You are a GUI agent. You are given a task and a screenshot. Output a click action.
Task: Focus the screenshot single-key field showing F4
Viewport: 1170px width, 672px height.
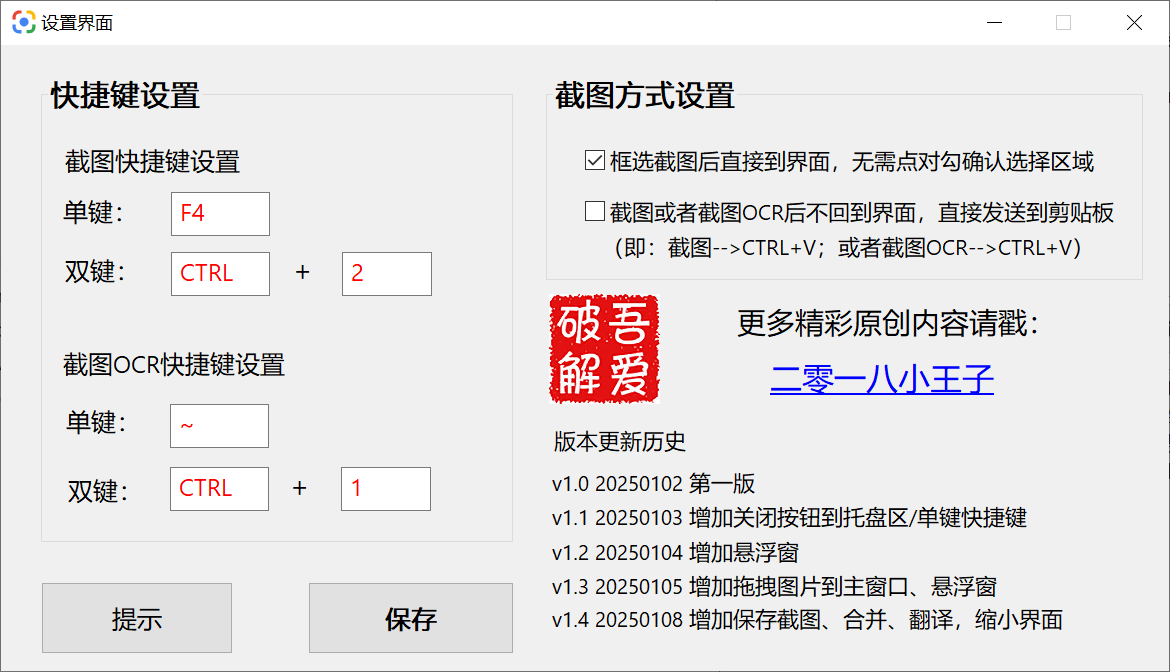(x=220, y=214)
